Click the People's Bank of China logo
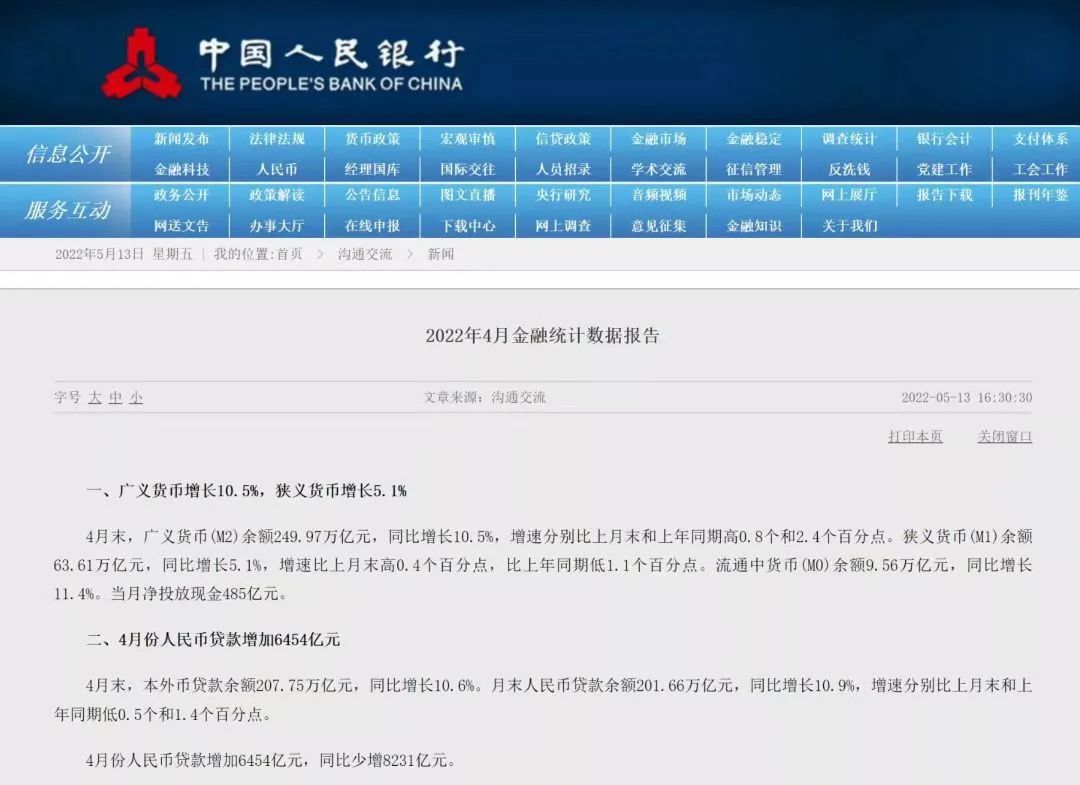The height and width of the screenshot is (785, 1080). [141, 63]
